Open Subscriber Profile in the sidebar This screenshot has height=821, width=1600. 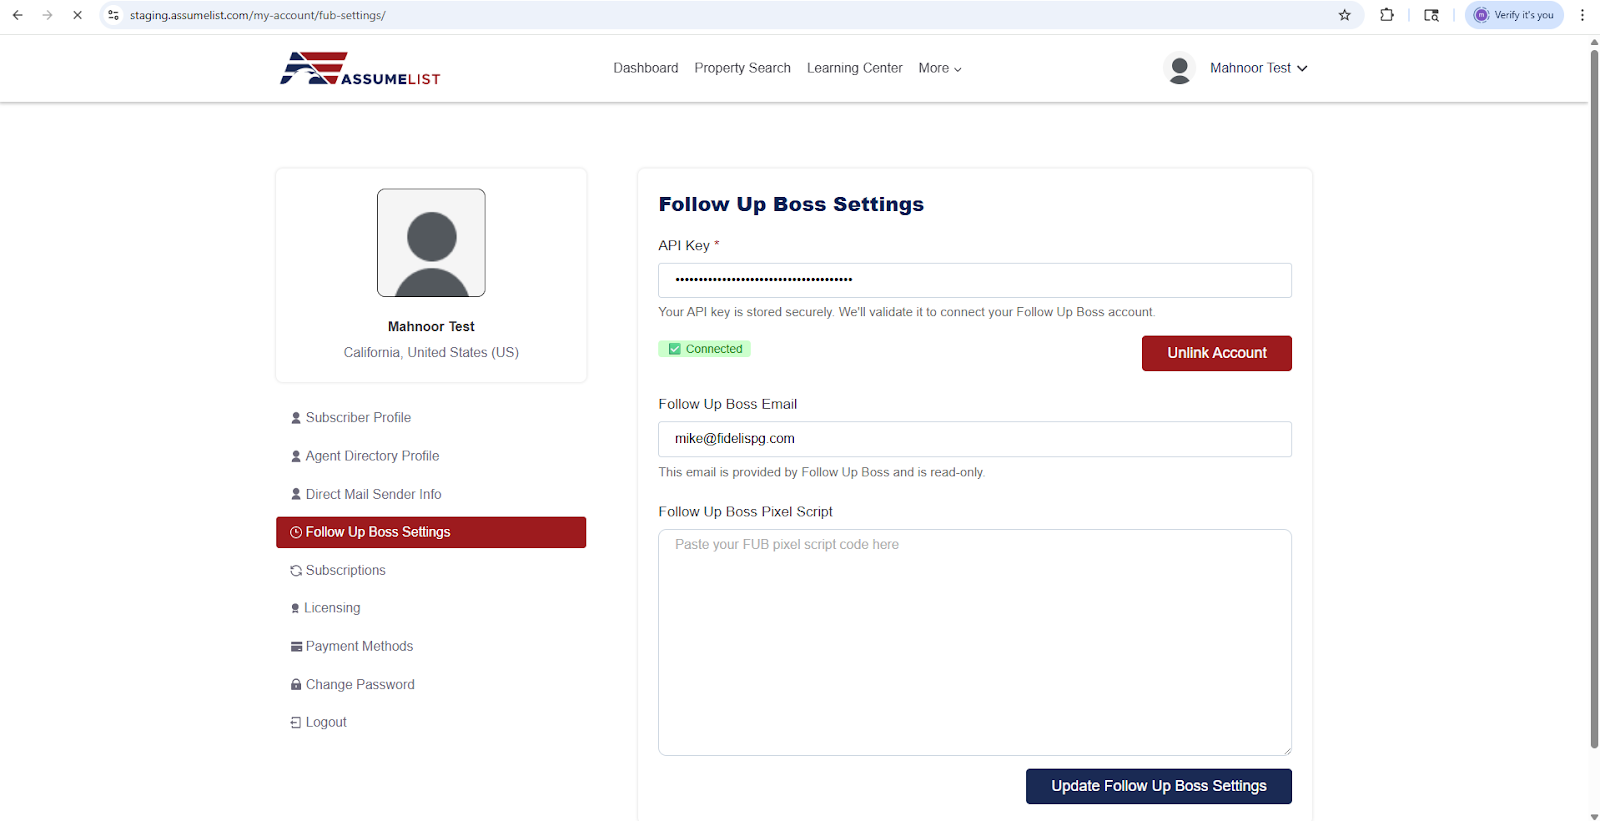click(x=351, y=417)
